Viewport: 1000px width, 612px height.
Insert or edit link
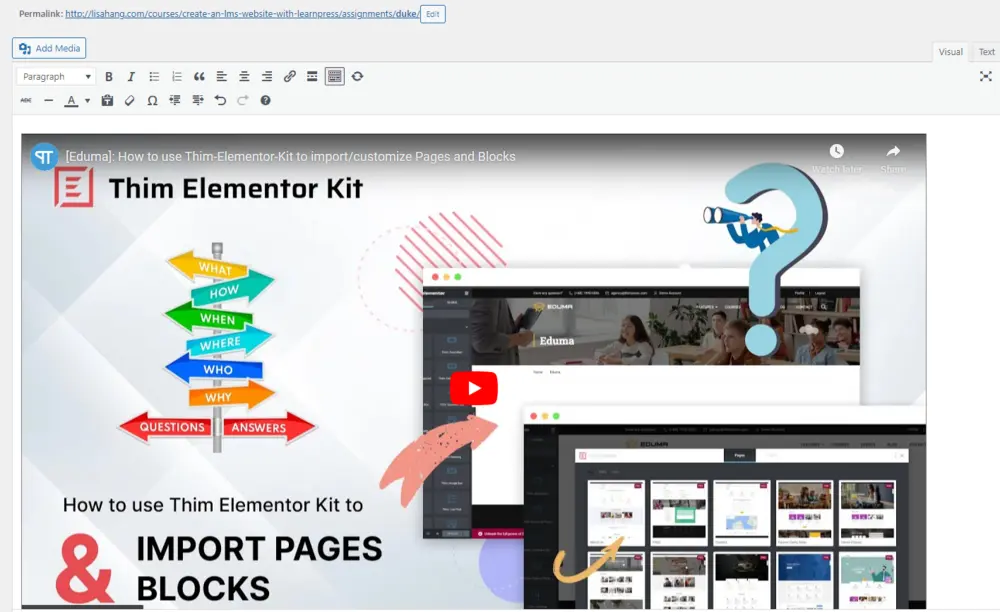(290, 76)
